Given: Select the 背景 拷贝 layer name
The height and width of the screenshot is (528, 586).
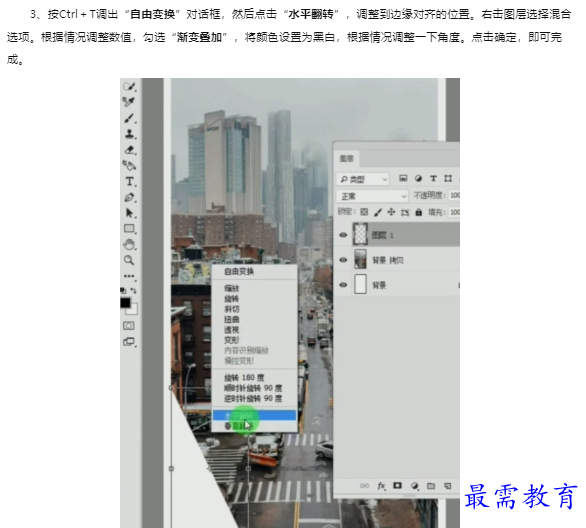Looking at the screenshot, I should pyautogui.click(x=388, y=260).
